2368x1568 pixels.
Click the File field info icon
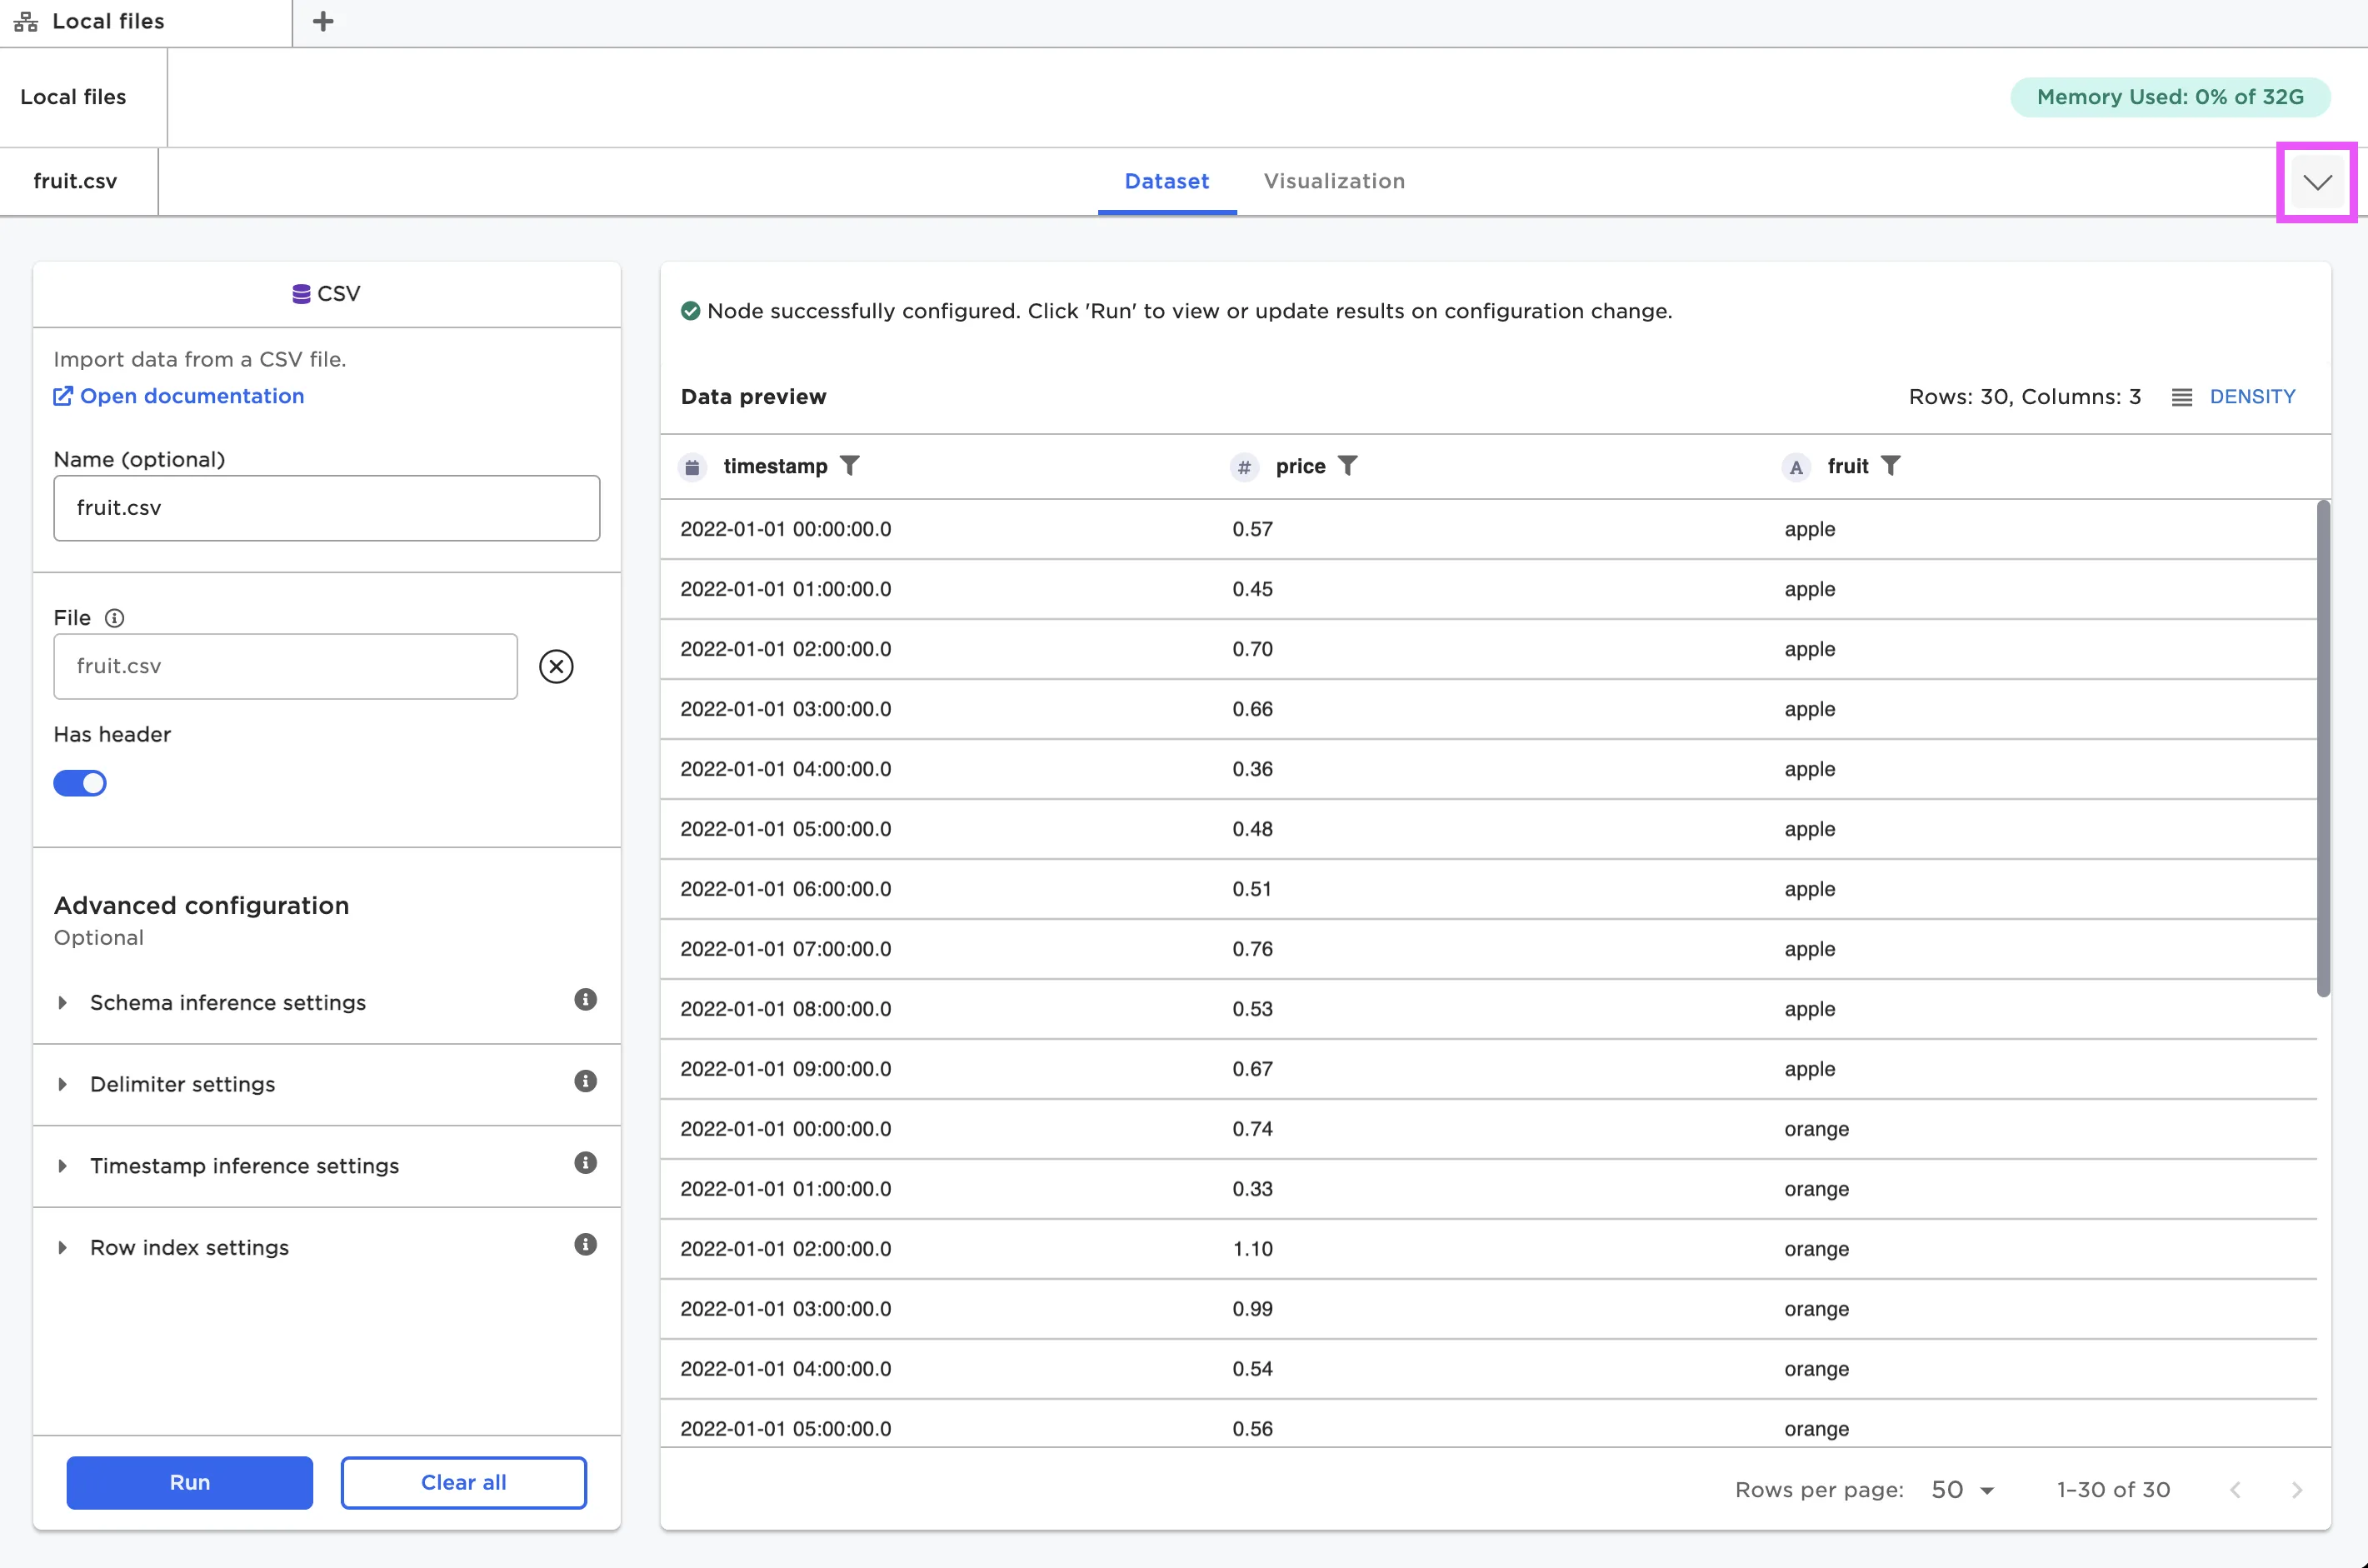[x=115, y=618]
